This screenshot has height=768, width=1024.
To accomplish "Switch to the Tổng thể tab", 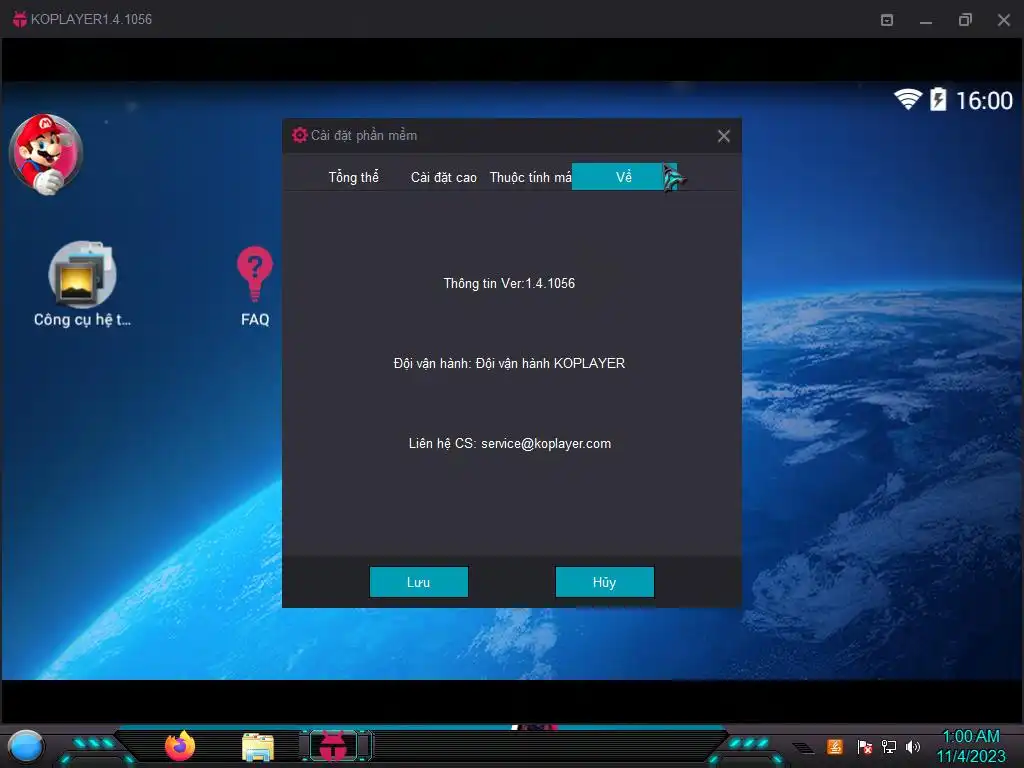I will 353,177.
